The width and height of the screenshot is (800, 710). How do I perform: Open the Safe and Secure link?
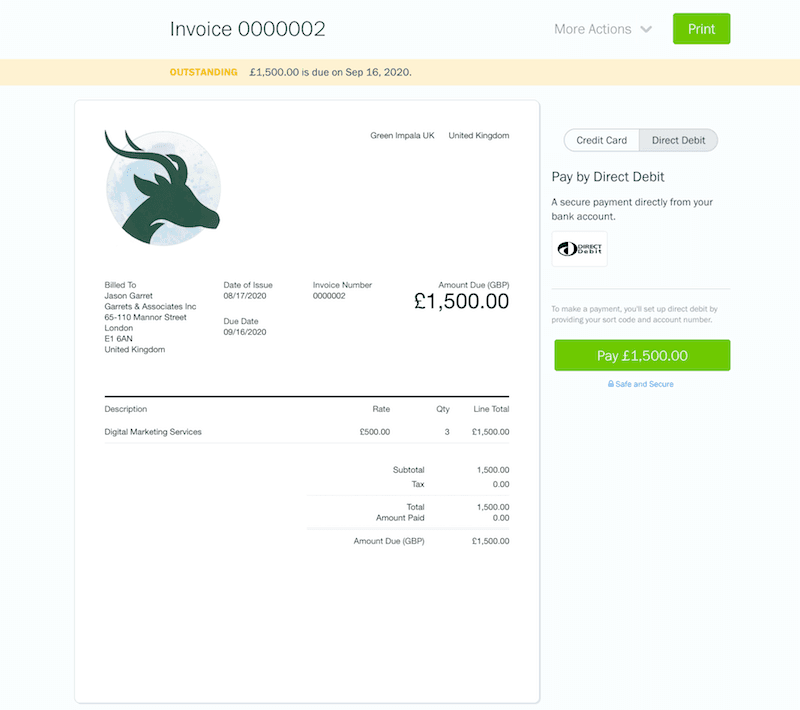[x=645, y=384]
